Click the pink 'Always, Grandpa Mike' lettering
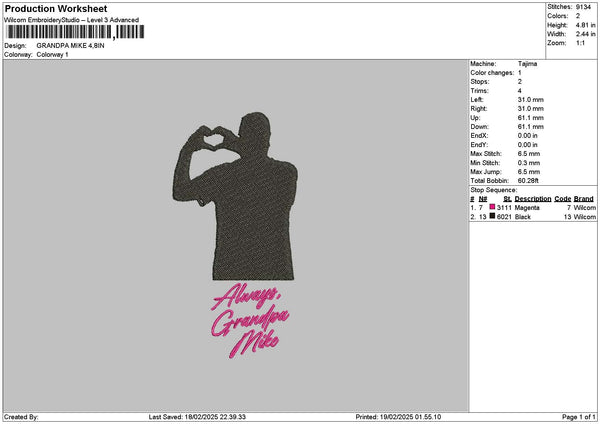Image resolution: width=600 pixels, height=424 pixels. point(250,320)
